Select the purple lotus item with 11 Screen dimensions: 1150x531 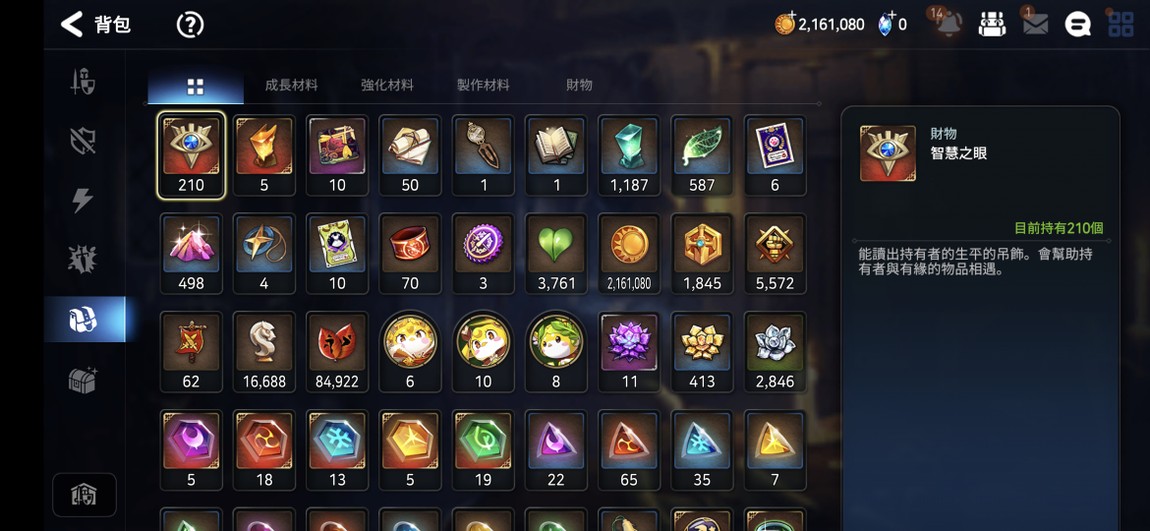tap(629, 351)
